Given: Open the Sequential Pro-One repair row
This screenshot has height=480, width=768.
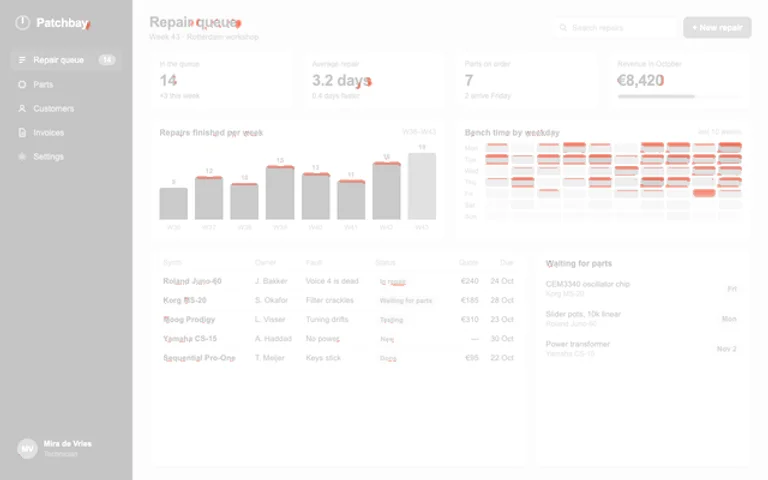Looking at the screenshot, I should 338,358.
